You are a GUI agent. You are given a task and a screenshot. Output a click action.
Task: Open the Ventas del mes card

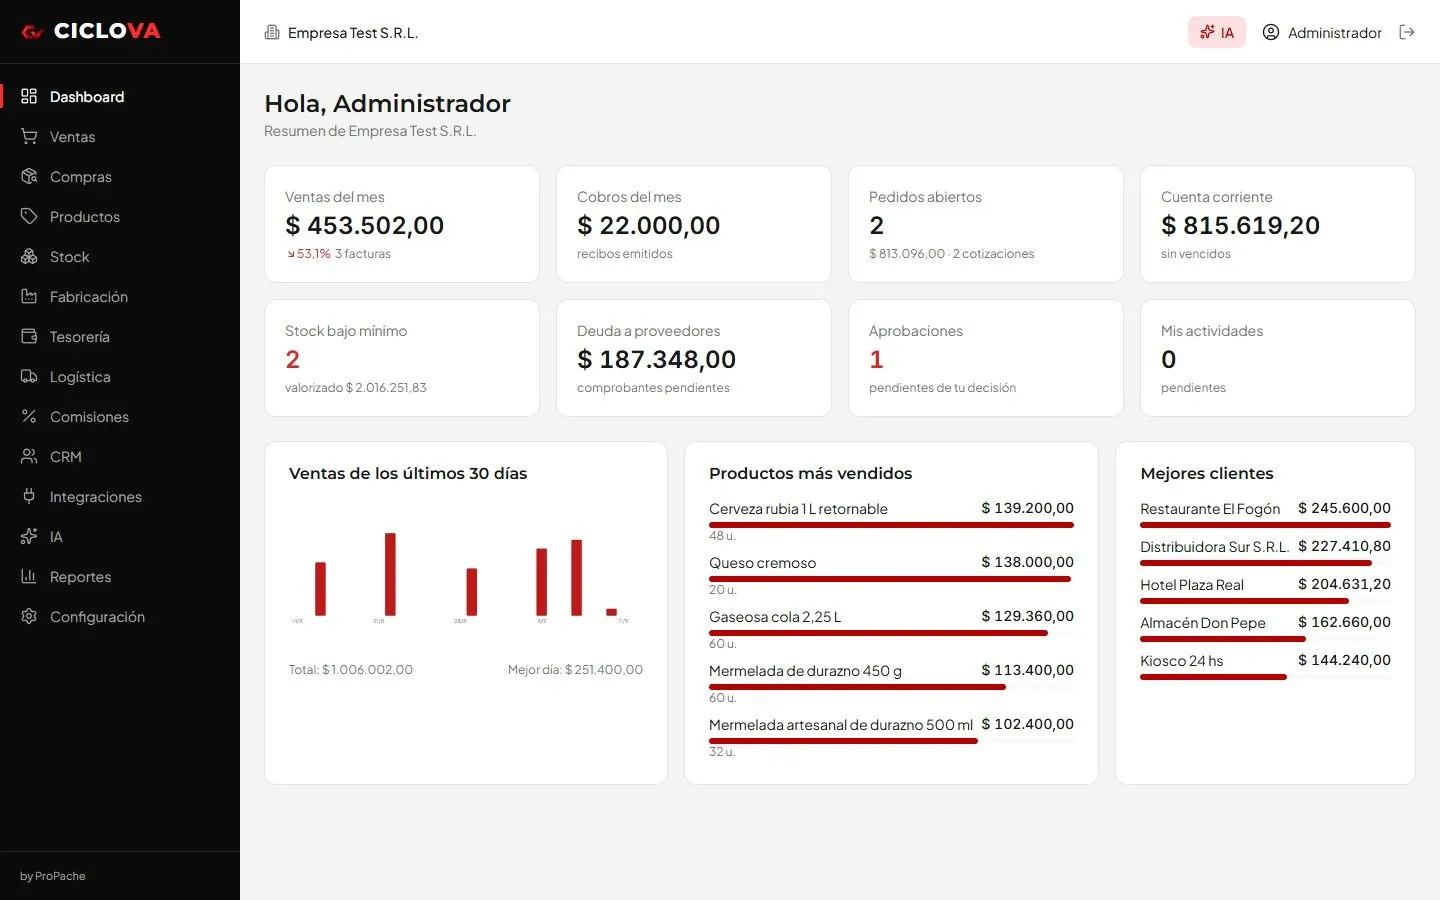[402, 224]
